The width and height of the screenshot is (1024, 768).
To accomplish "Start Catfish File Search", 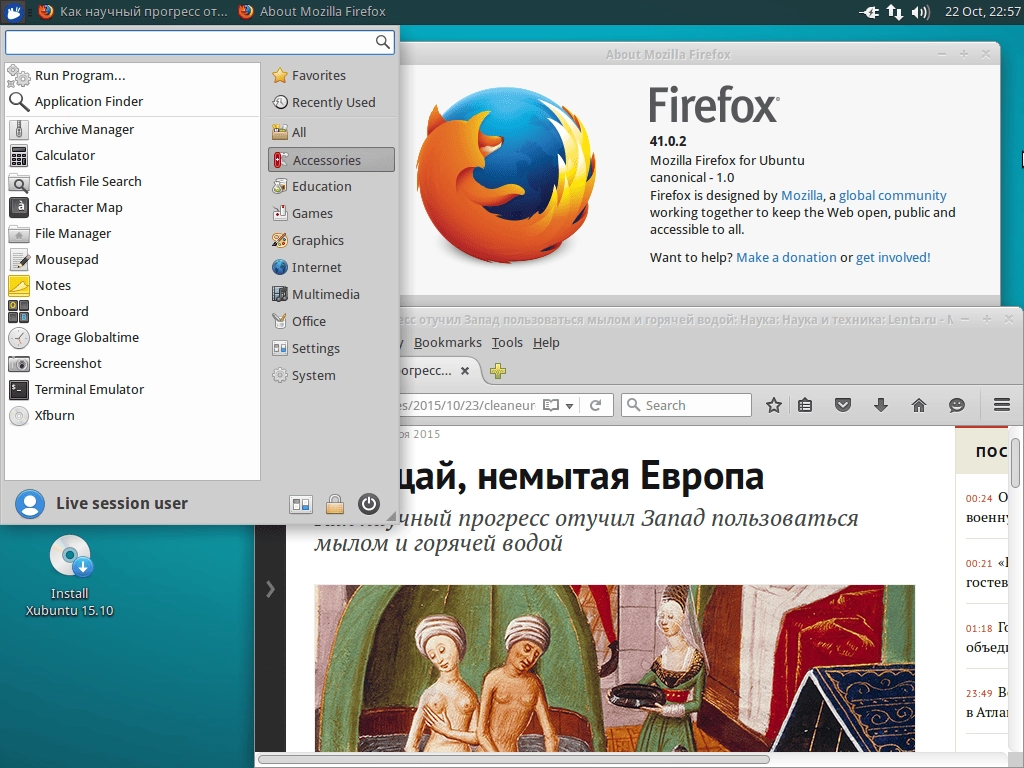I will (x=133, y=182).
